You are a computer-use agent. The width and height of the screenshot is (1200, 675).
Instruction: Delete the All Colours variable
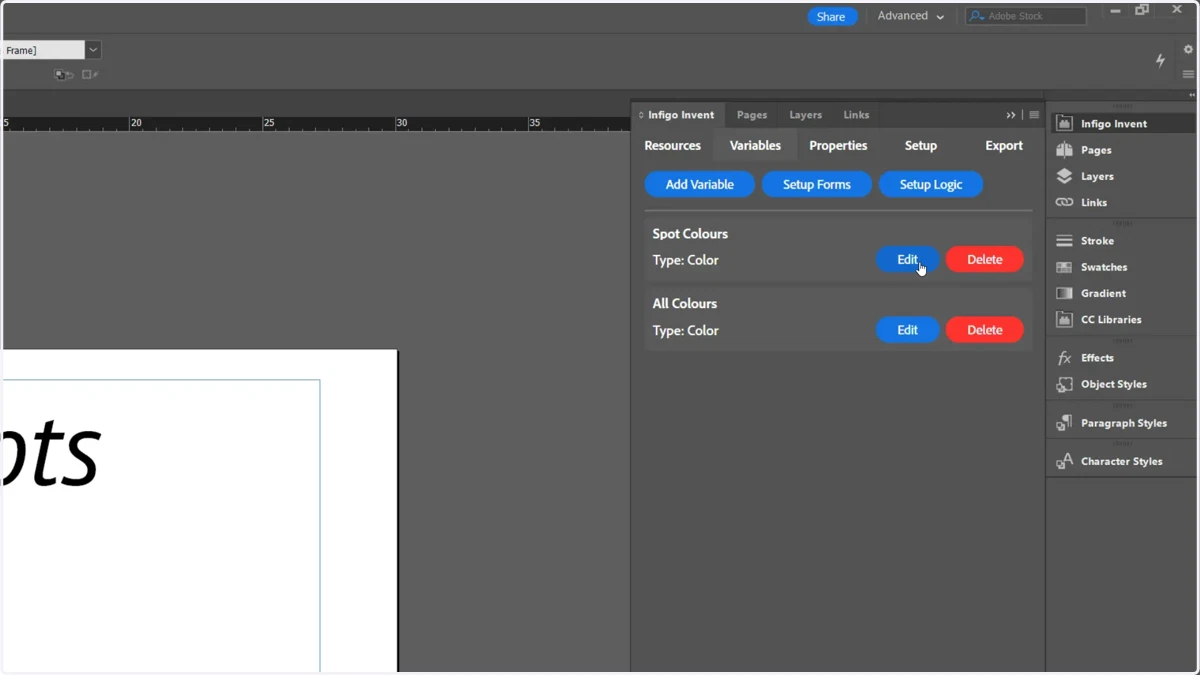click(x=985, y=330)
